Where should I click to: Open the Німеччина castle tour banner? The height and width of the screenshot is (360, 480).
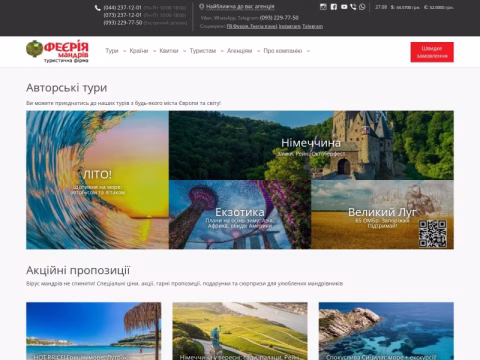click(x=311, y=145)
